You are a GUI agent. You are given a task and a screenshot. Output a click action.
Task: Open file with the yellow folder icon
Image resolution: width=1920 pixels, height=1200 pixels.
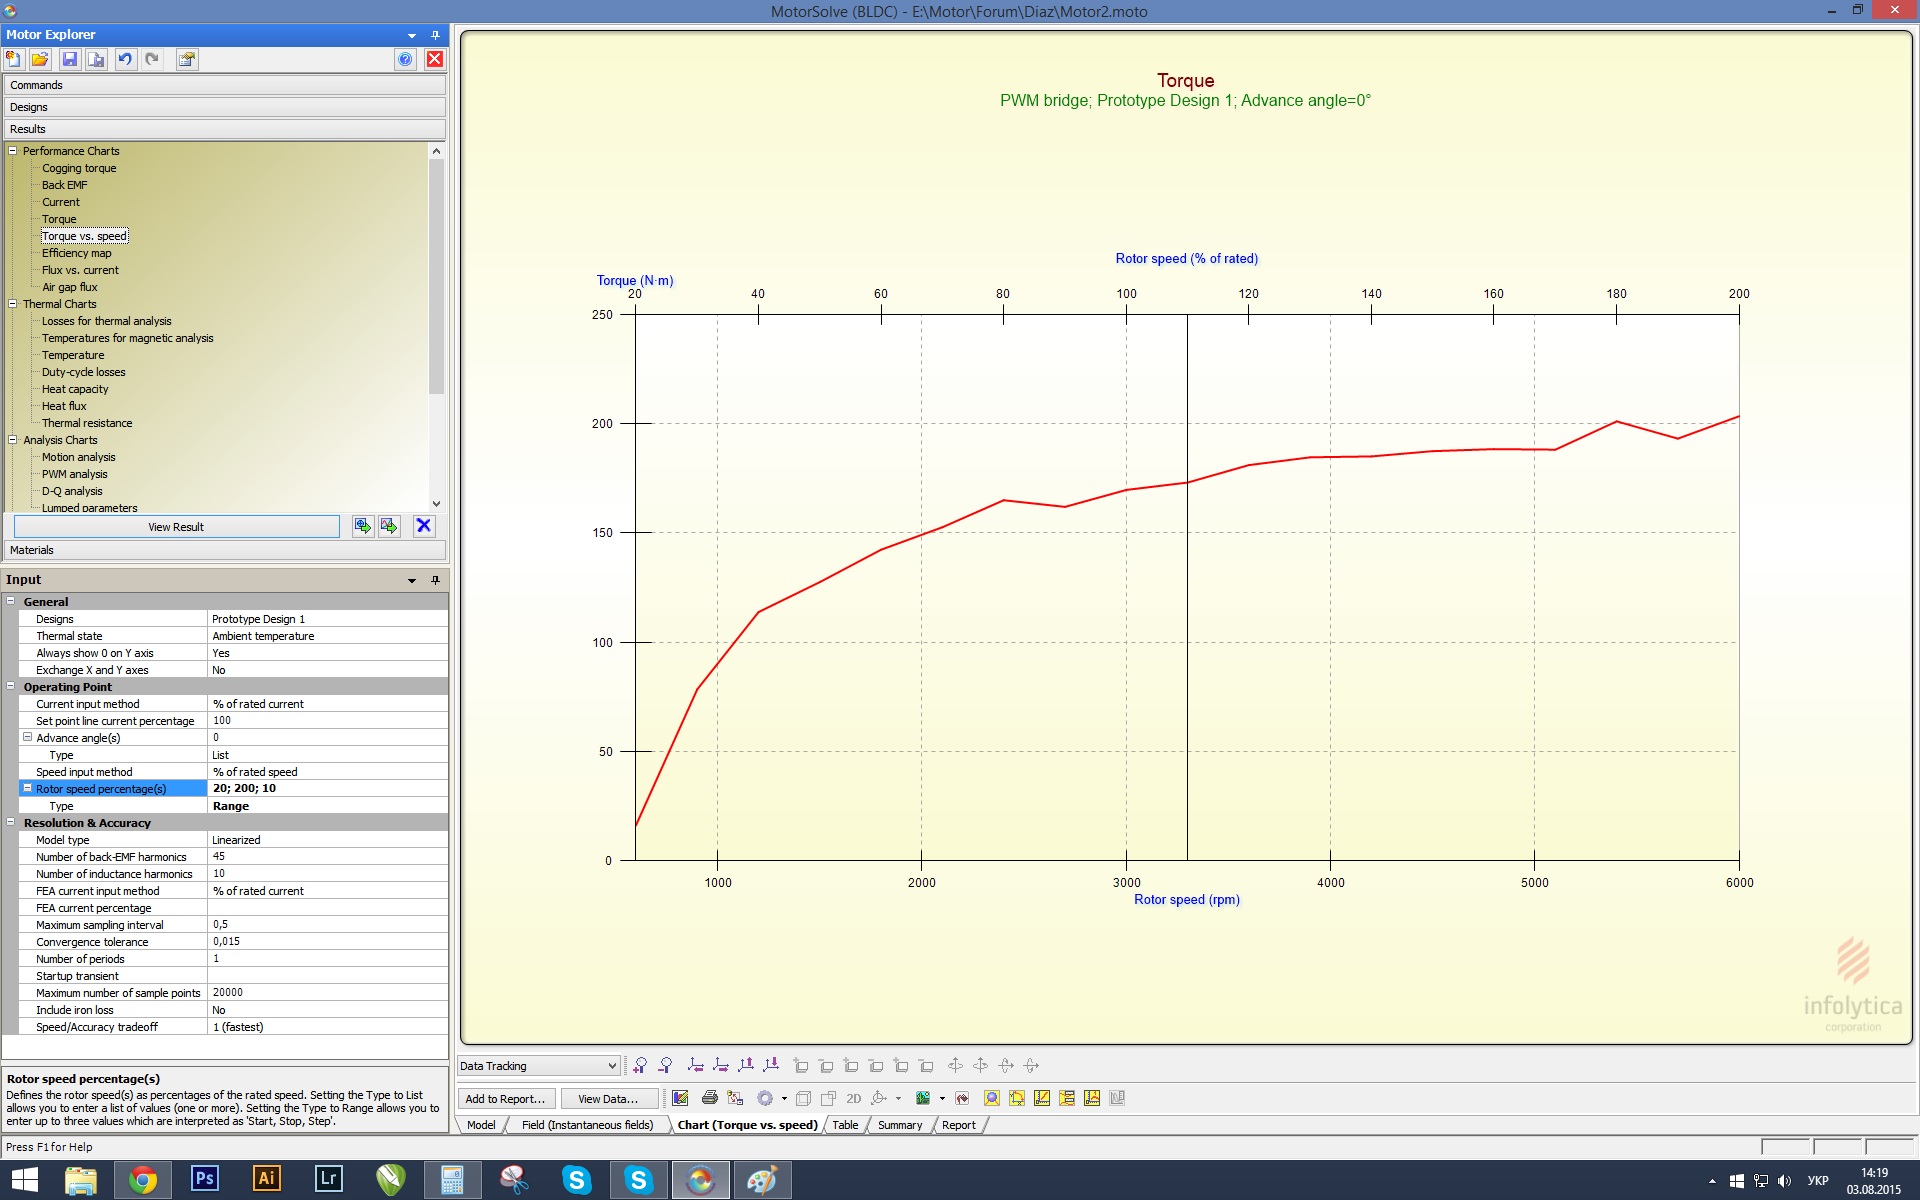coord(40,60)
